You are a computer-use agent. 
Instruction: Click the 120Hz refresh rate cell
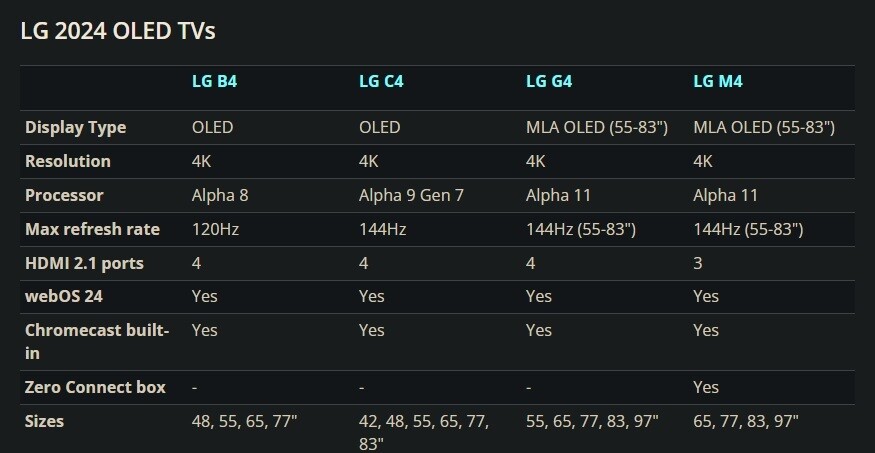pos(215,229)
